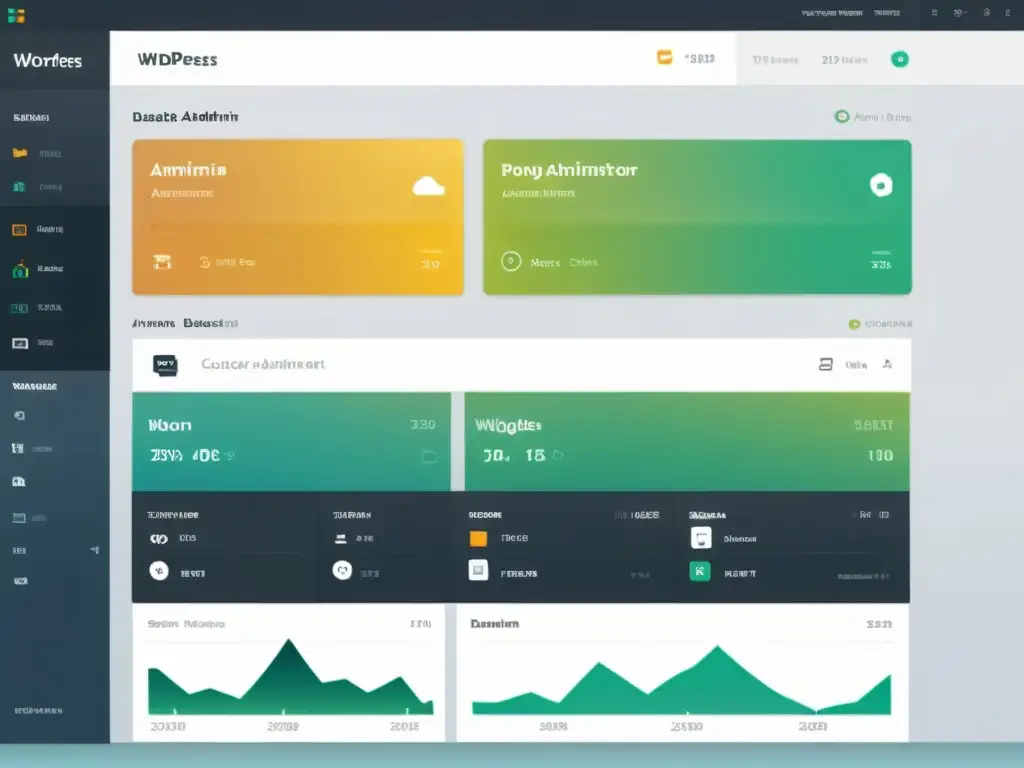
Task: Click the Amimia title on orange card
Action: (x=188, y=170)
